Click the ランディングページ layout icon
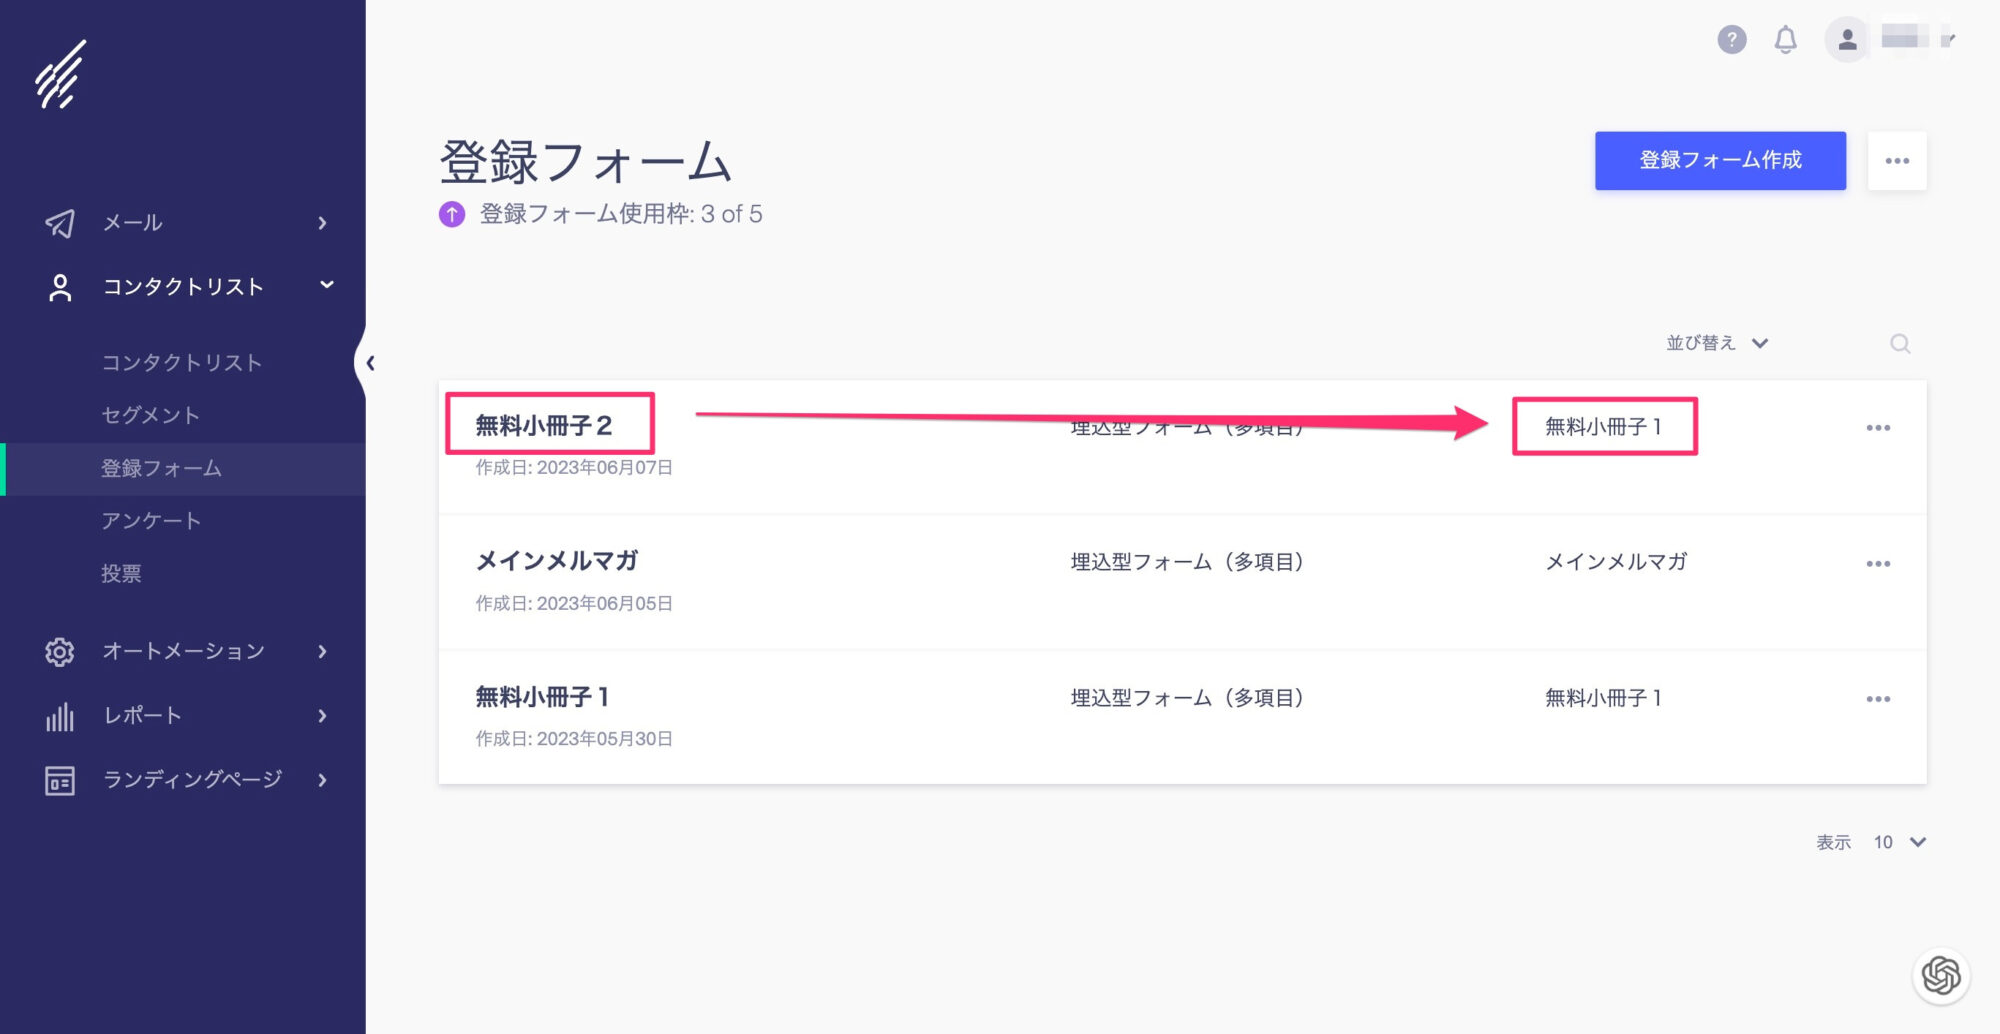The height and width of the screenshot is (1034, 2000). coord(60,780)
